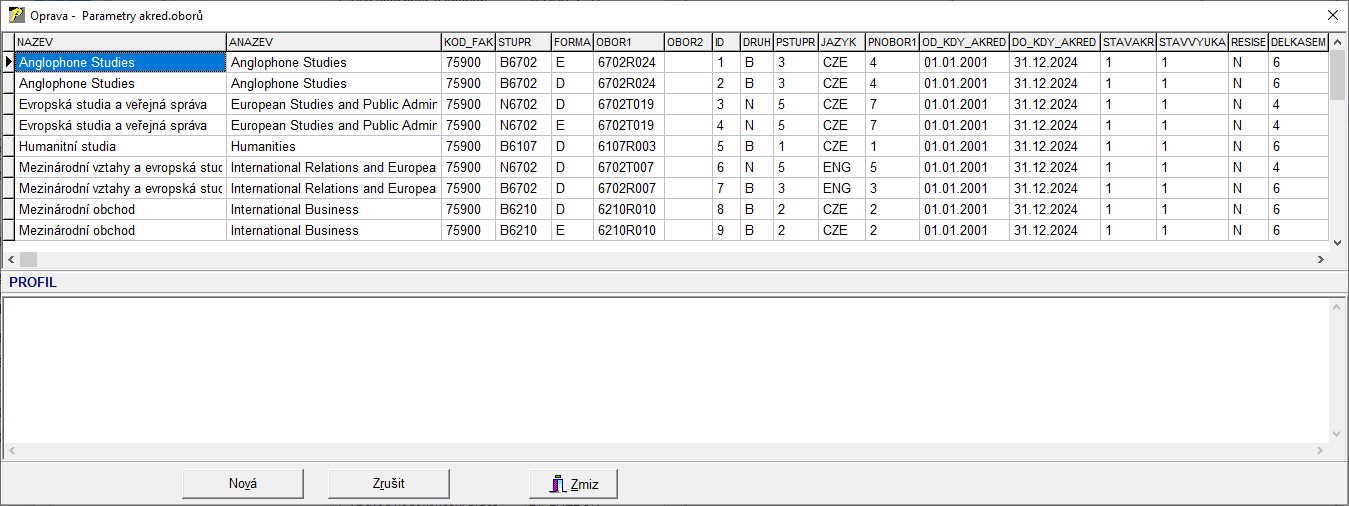Screen dimensions: 1349x506
Task: Click the OD_KDY_AKRED column header
Action: 964,42
